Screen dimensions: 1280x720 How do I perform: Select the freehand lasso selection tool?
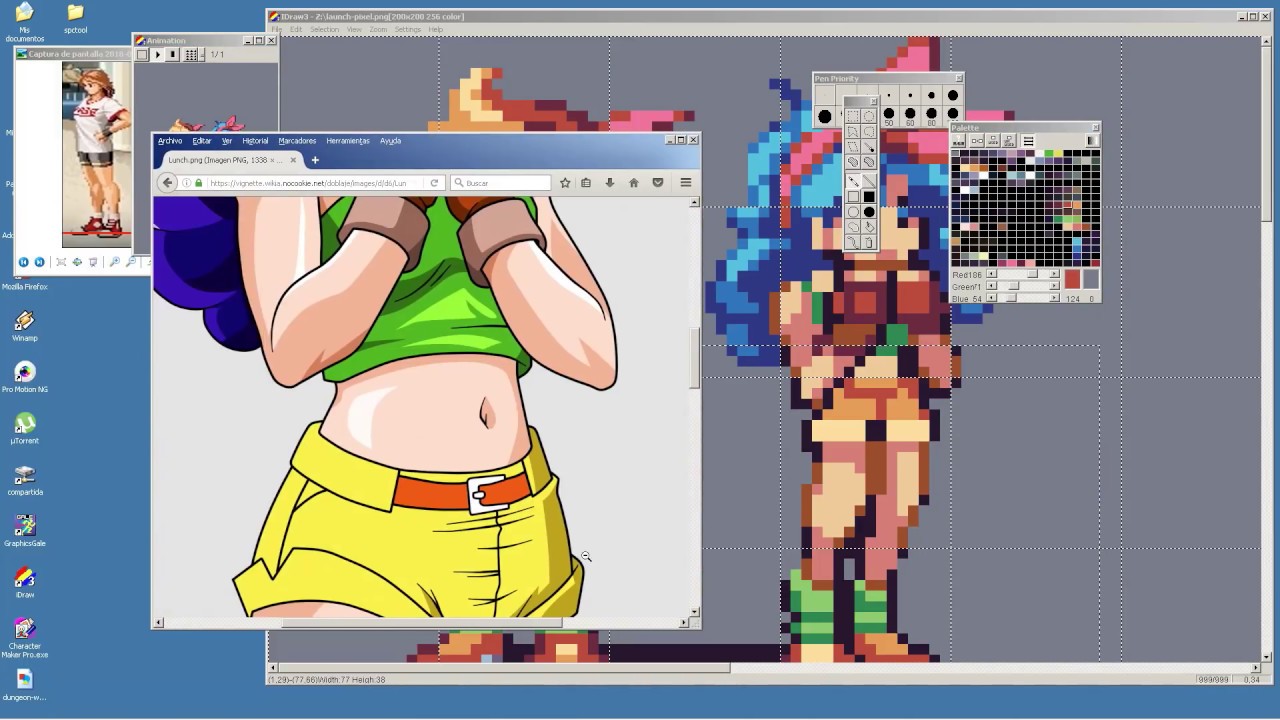click(x=869, y=132)
